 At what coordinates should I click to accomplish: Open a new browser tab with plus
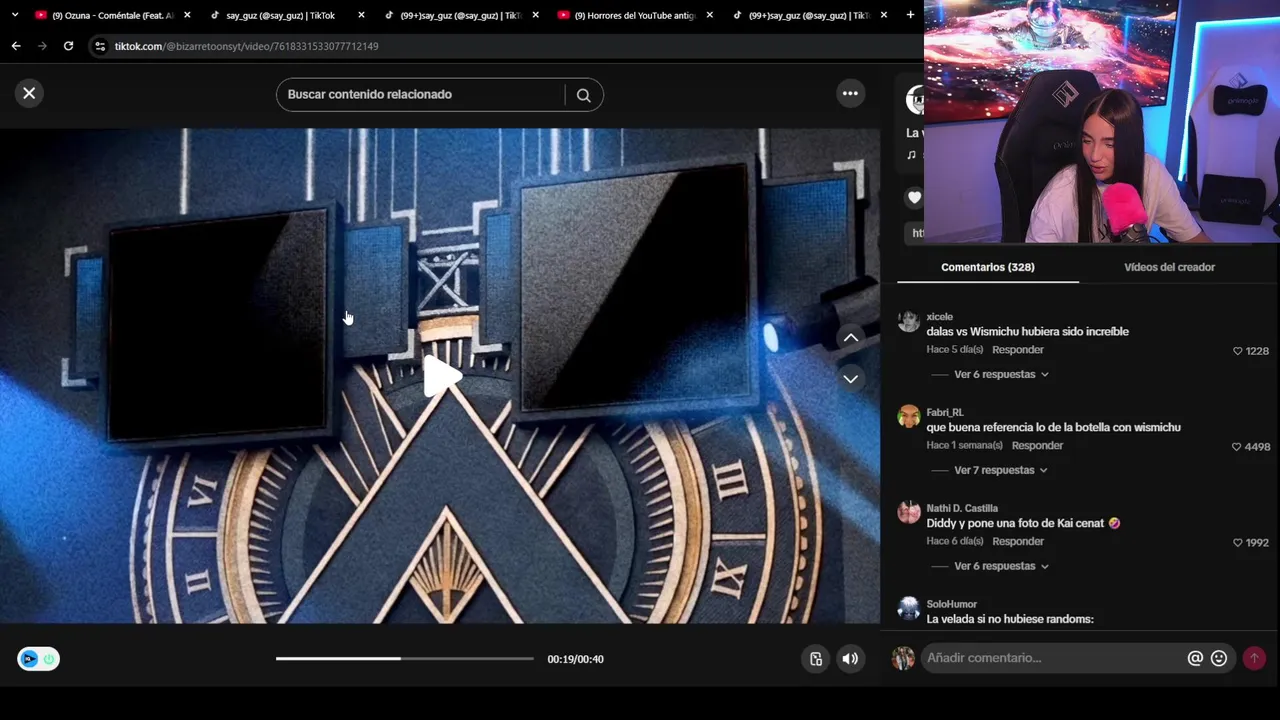point(910,15)
